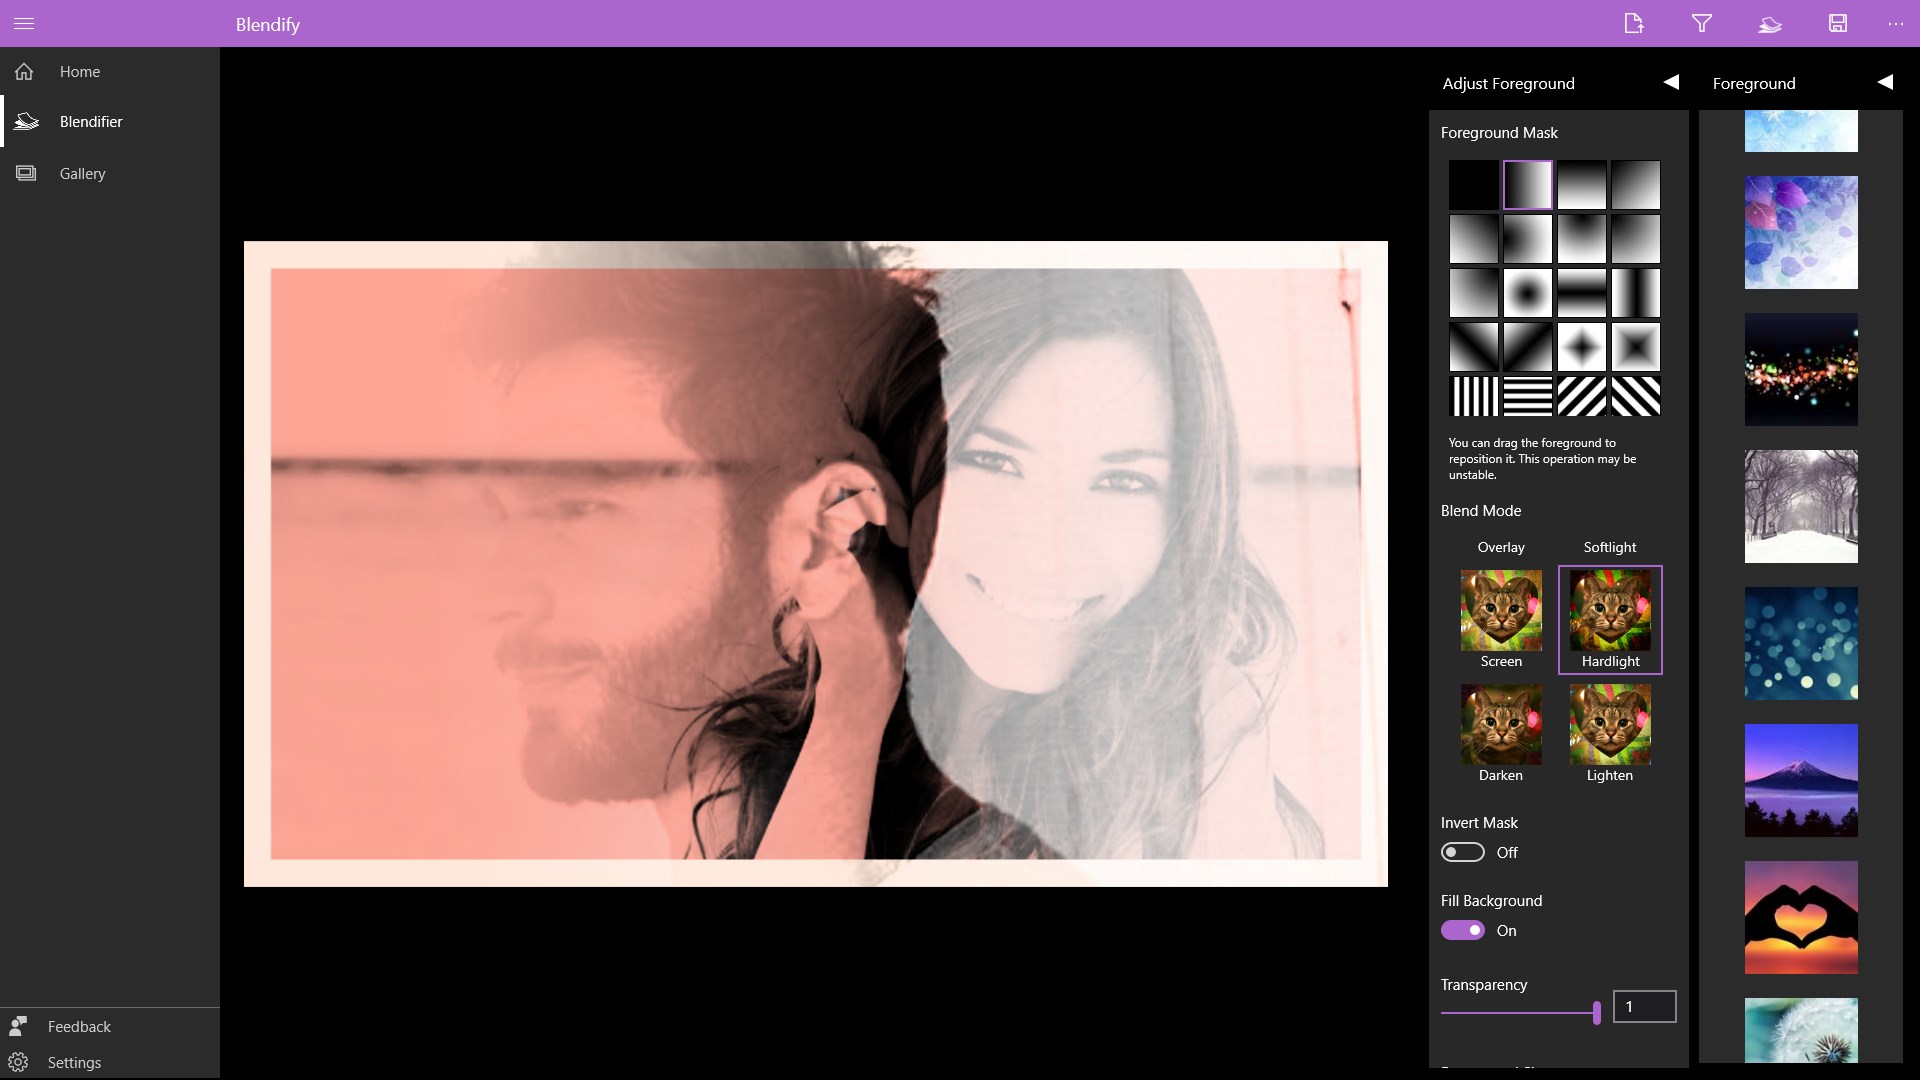Open the filter funnel icon

coord(1701,23)
